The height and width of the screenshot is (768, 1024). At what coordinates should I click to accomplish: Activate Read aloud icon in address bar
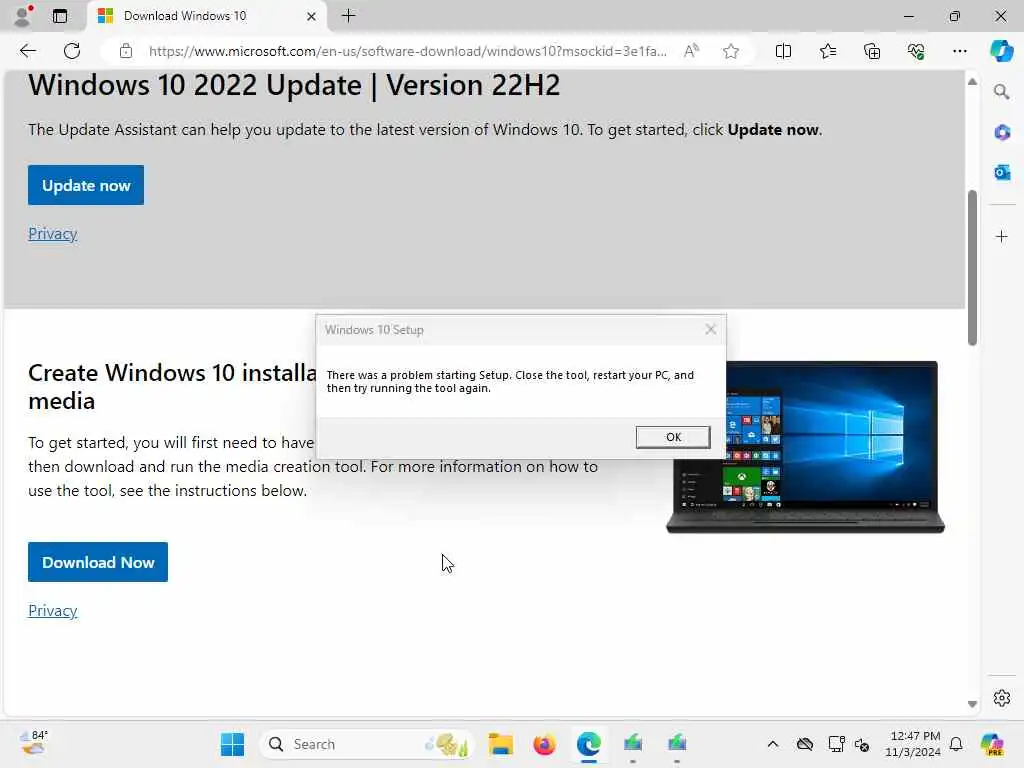click(692, 51)
